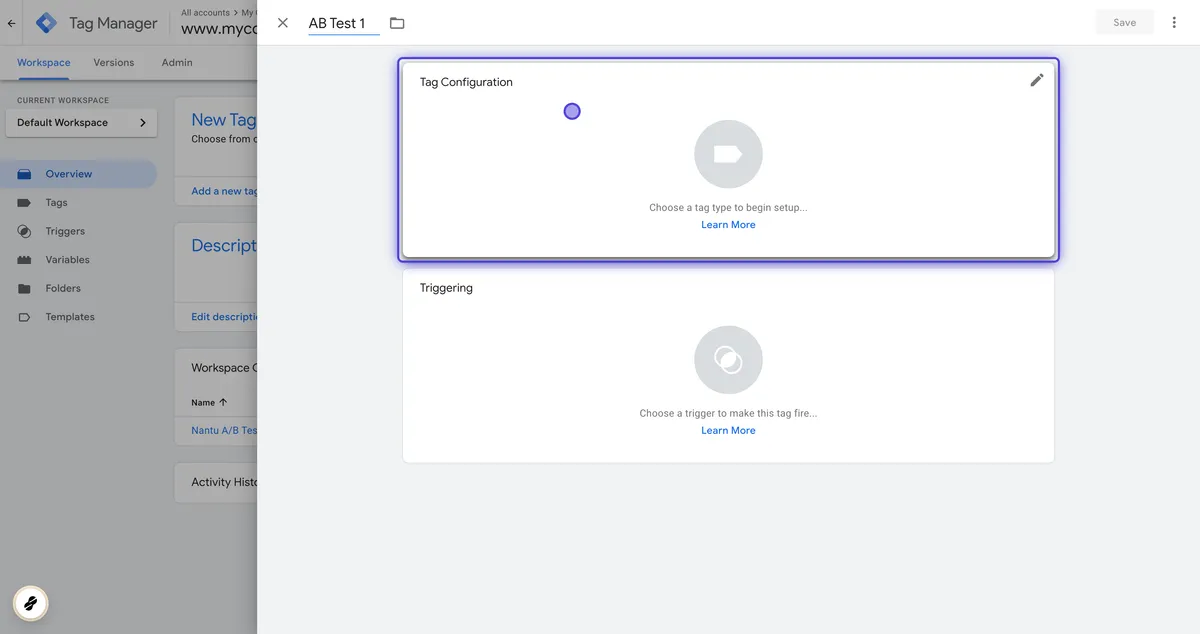1200x634 pixels.
Task: Click the Save button
Action: point(1125,22)
